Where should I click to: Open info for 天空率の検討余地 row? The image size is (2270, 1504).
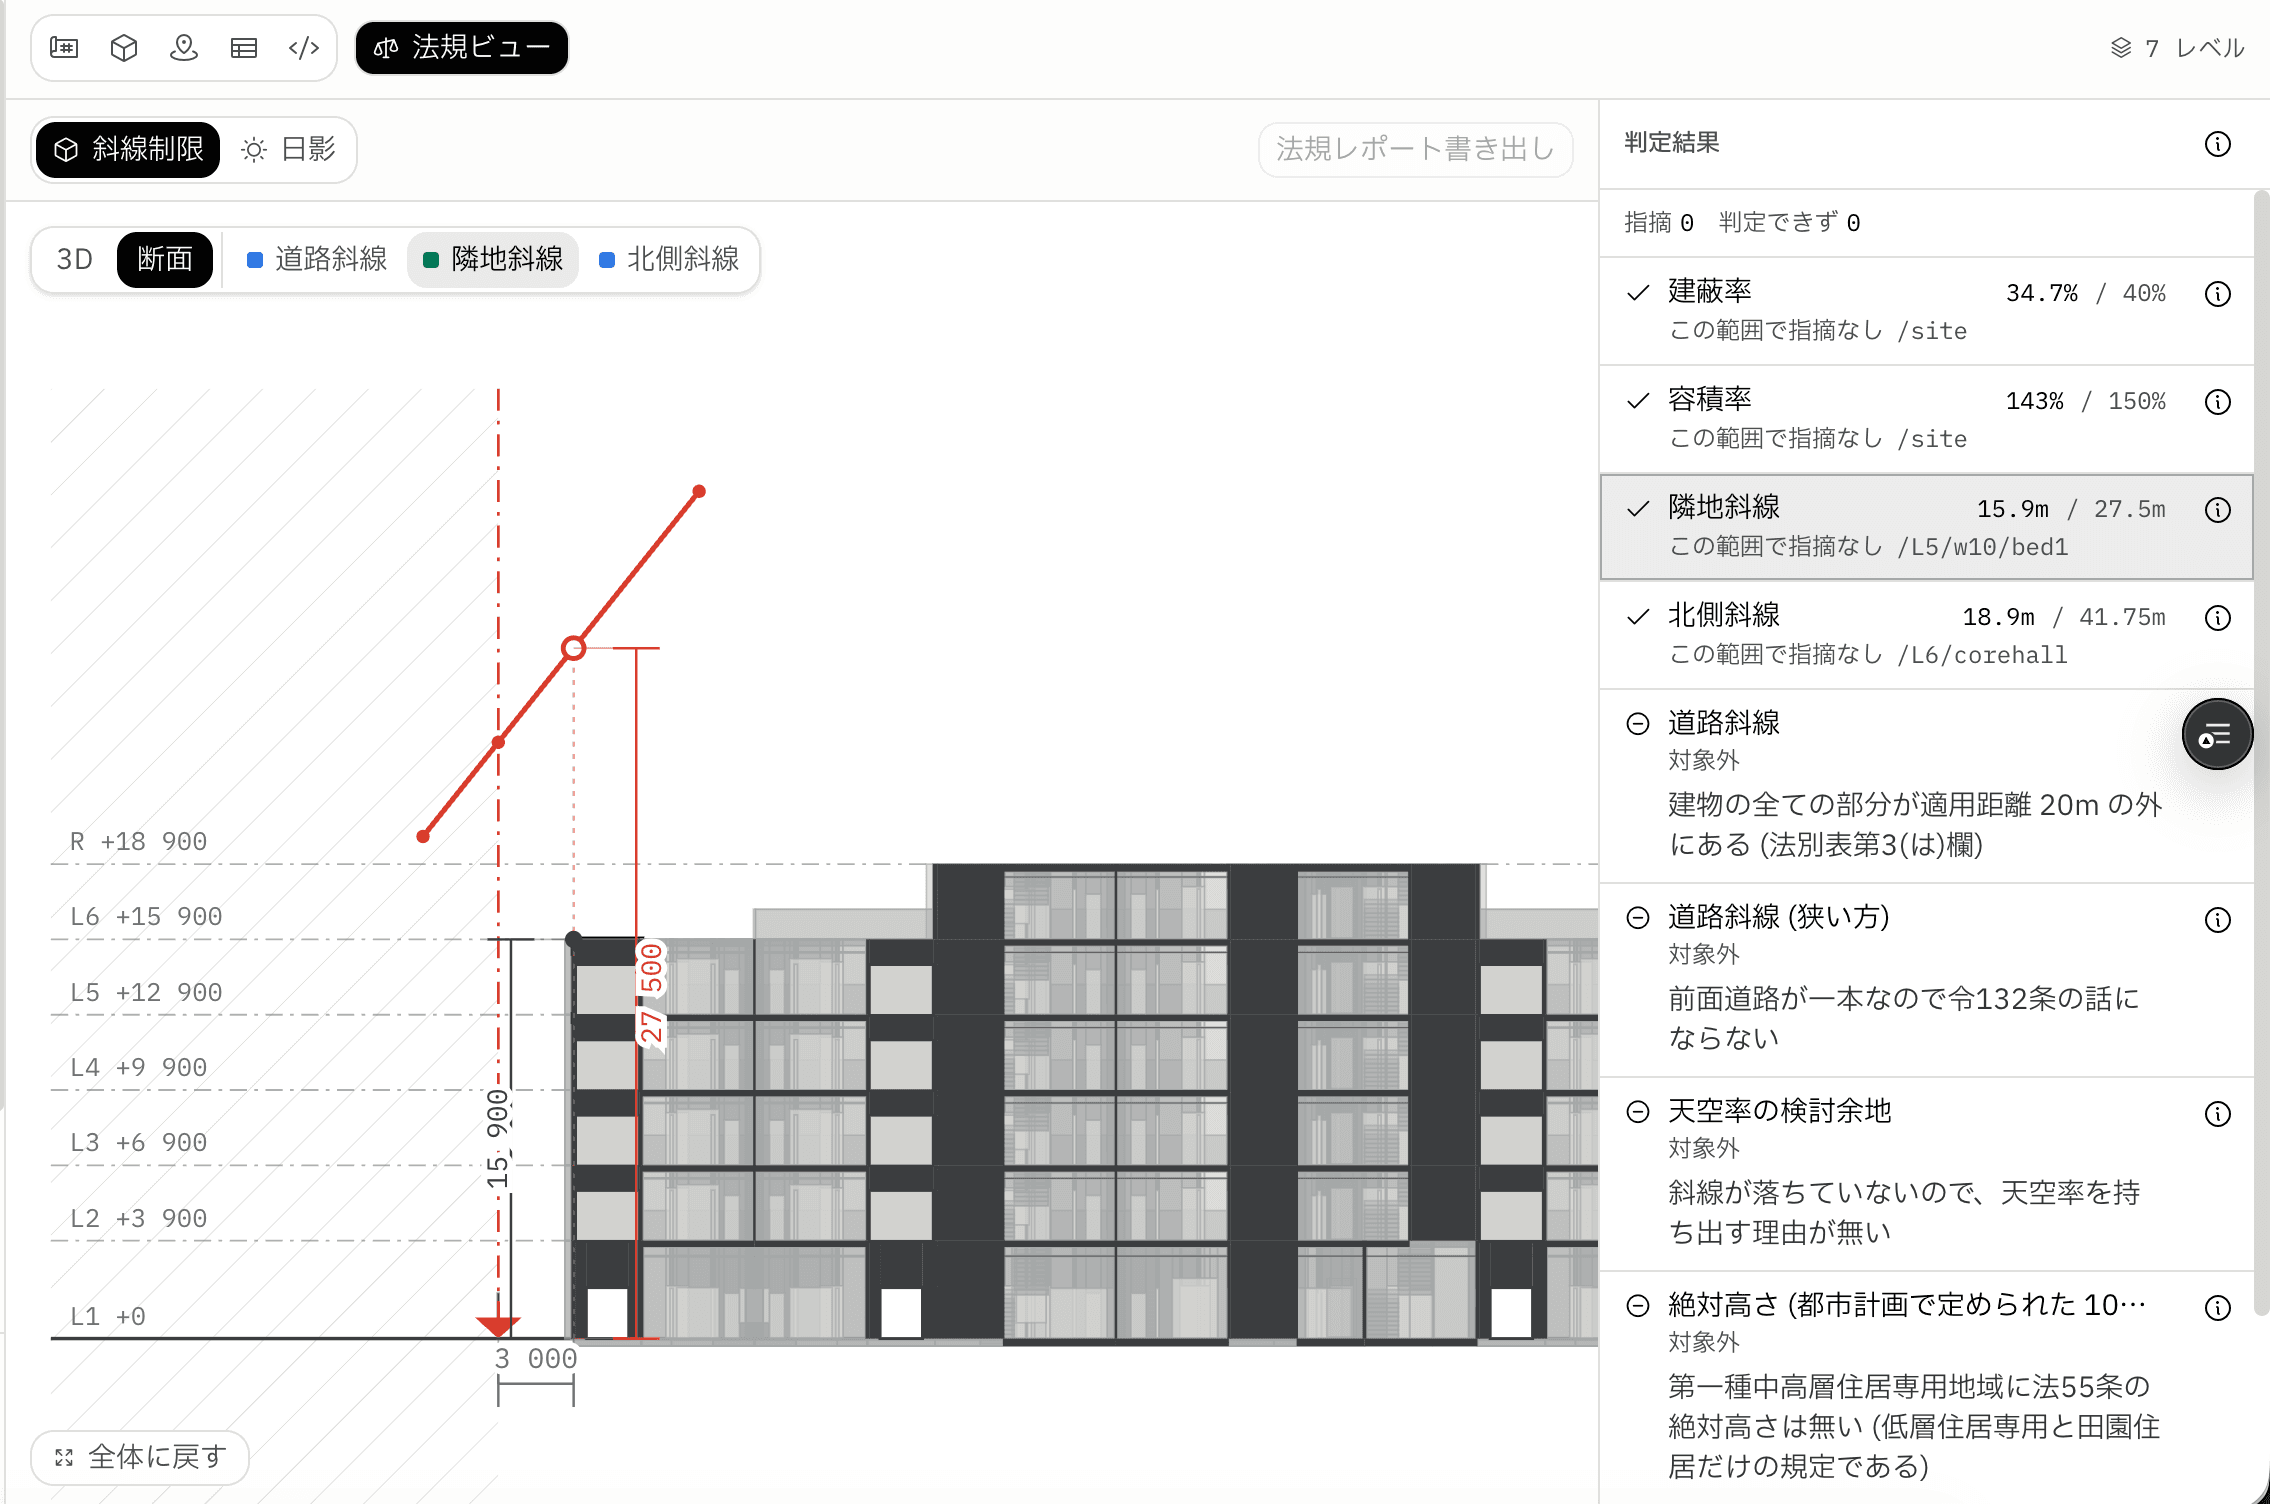click(x=2217, y=1114)
